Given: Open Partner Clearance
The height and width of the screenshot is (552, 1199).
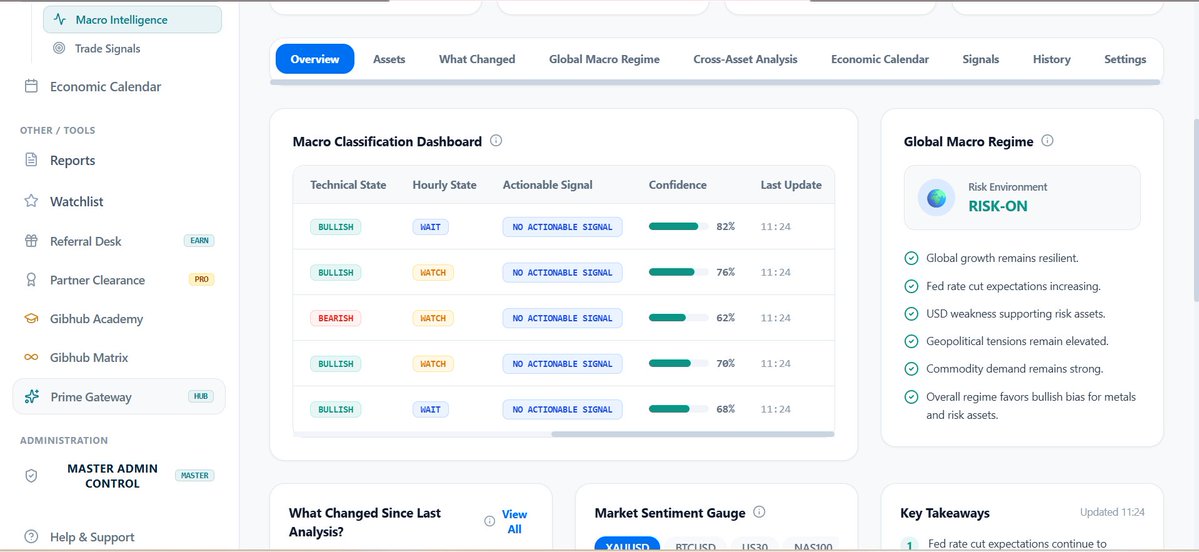Looking at the screenshot, I should (x=97, y=280).
